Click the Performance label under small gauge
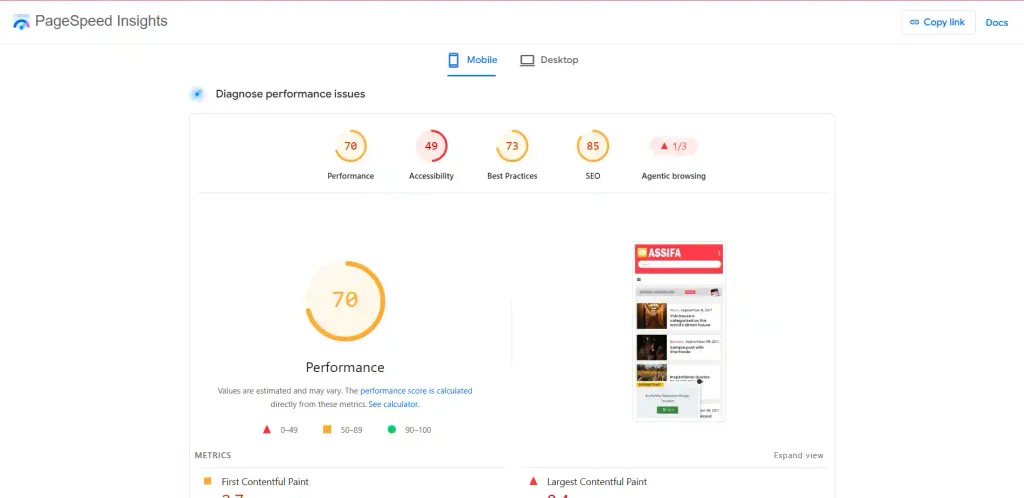This screenshot has width=1024, height=498. point(351,176)
